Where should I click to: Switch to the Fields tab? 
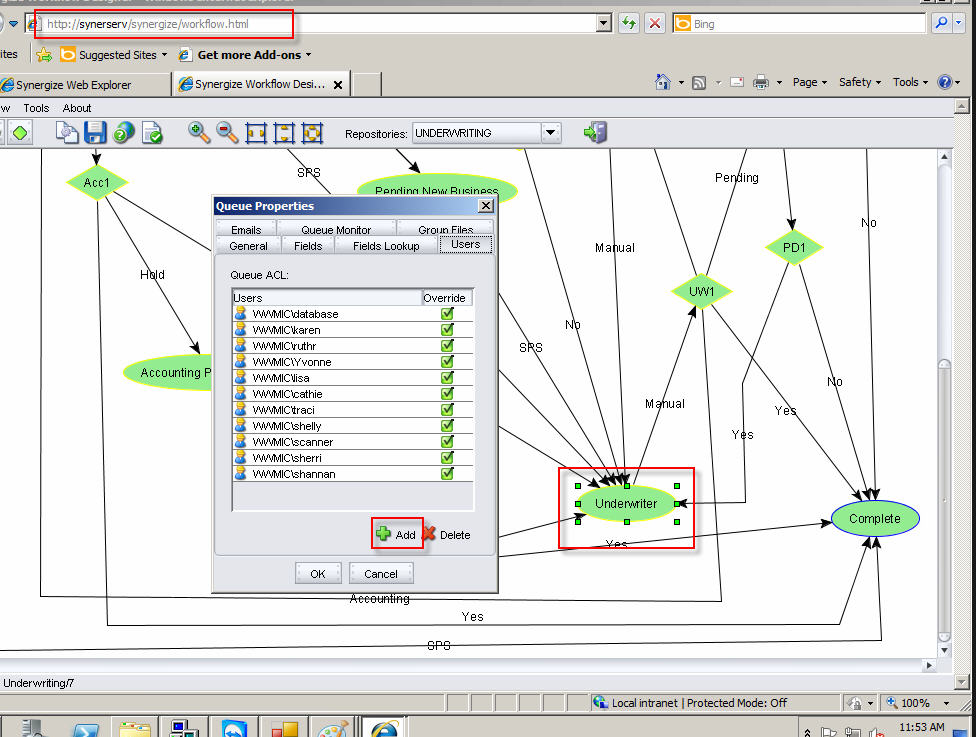(308, 246)
